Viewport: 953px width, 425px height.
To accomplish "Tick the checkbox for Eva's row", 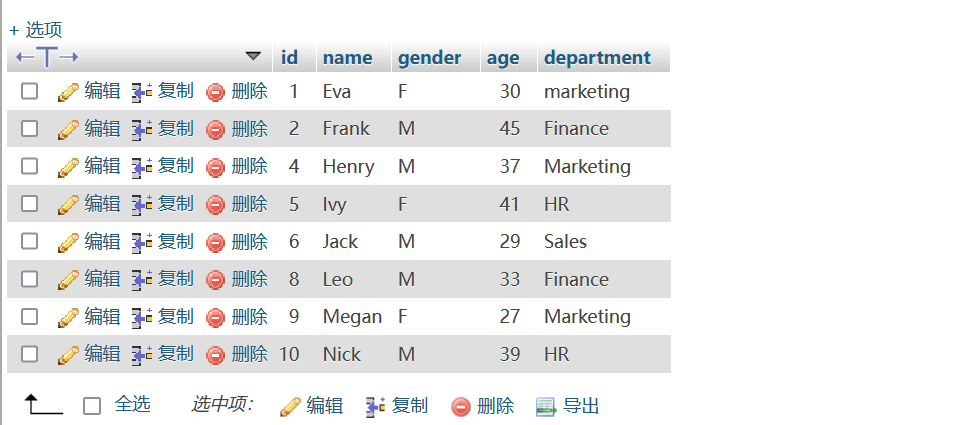I will coord(29,91).
